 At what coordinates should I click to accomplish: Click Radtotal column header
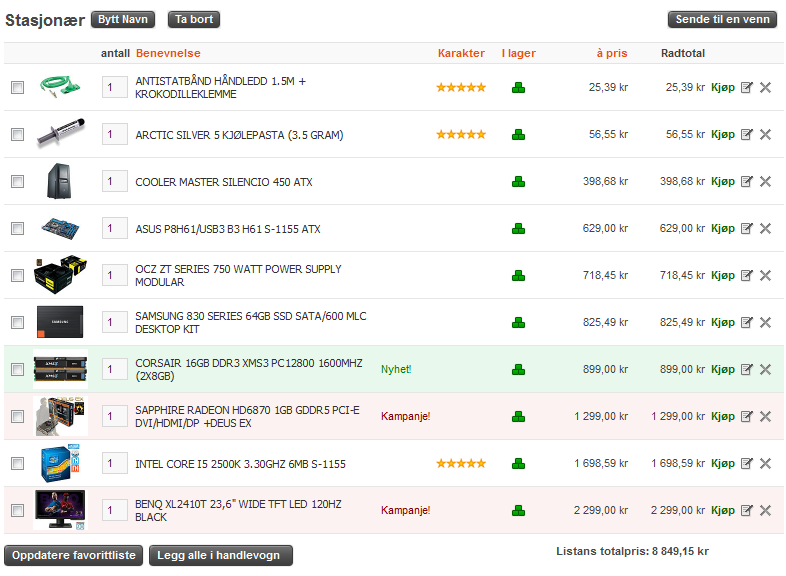point(683,53)
